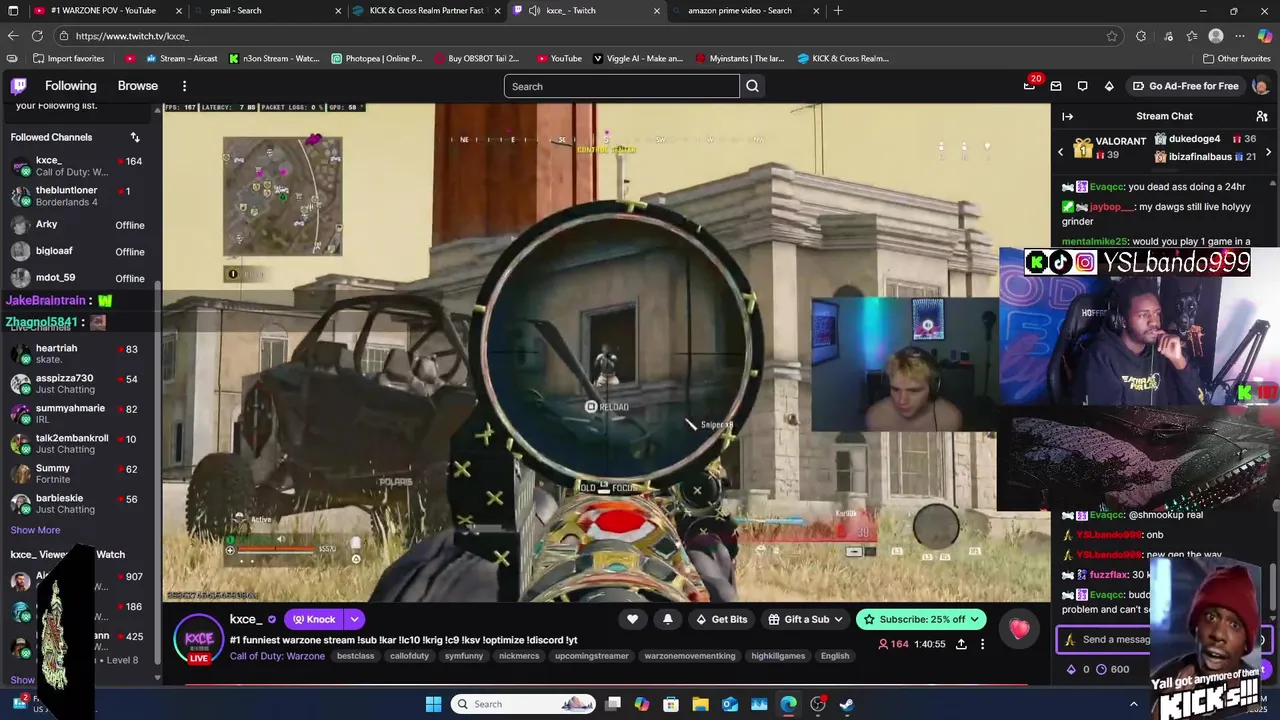This screenshot has width=1280, height=720.
Task: Open the Twitch notifications inbox icon
Action: coord(1082,86)
